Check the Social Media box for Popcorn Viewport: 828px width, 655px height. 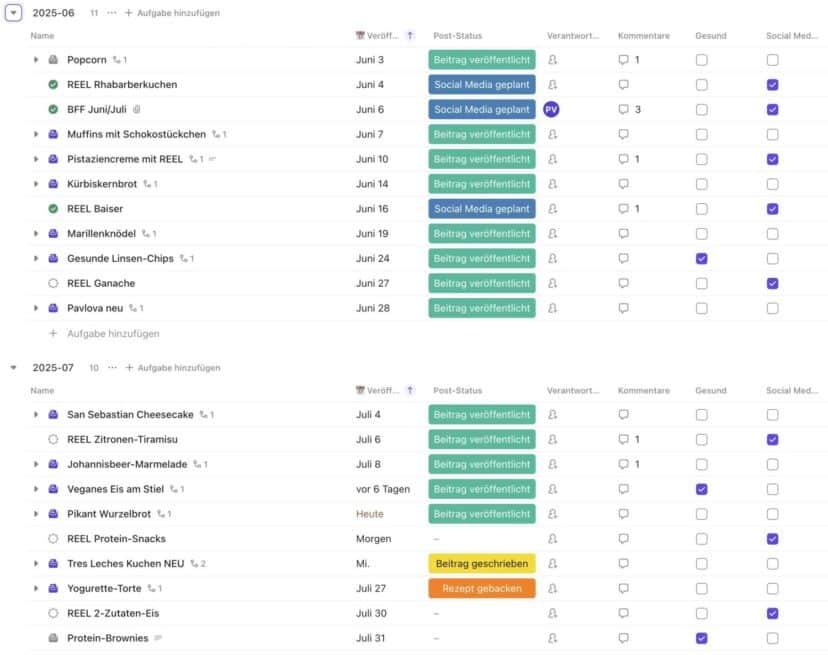tap(772, 60)
